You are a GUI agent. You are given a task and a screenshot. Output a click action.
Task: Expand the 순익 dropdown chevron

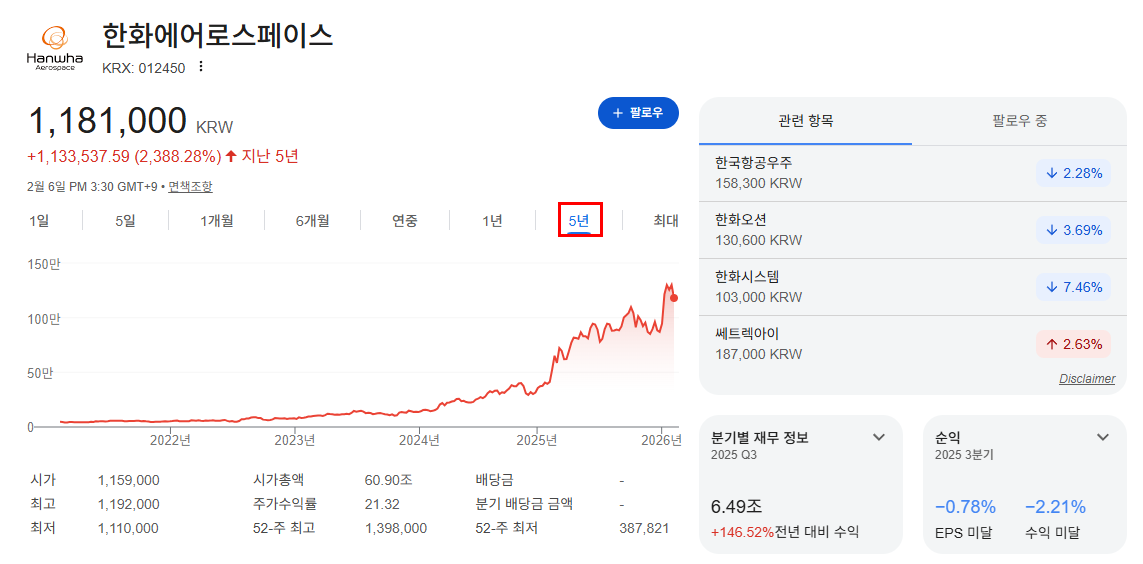point(1103,437)
